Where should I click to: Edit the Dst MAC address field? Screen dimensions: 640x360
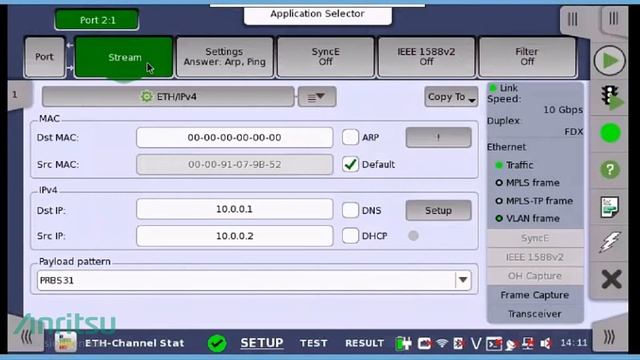(x=234, y=138)
